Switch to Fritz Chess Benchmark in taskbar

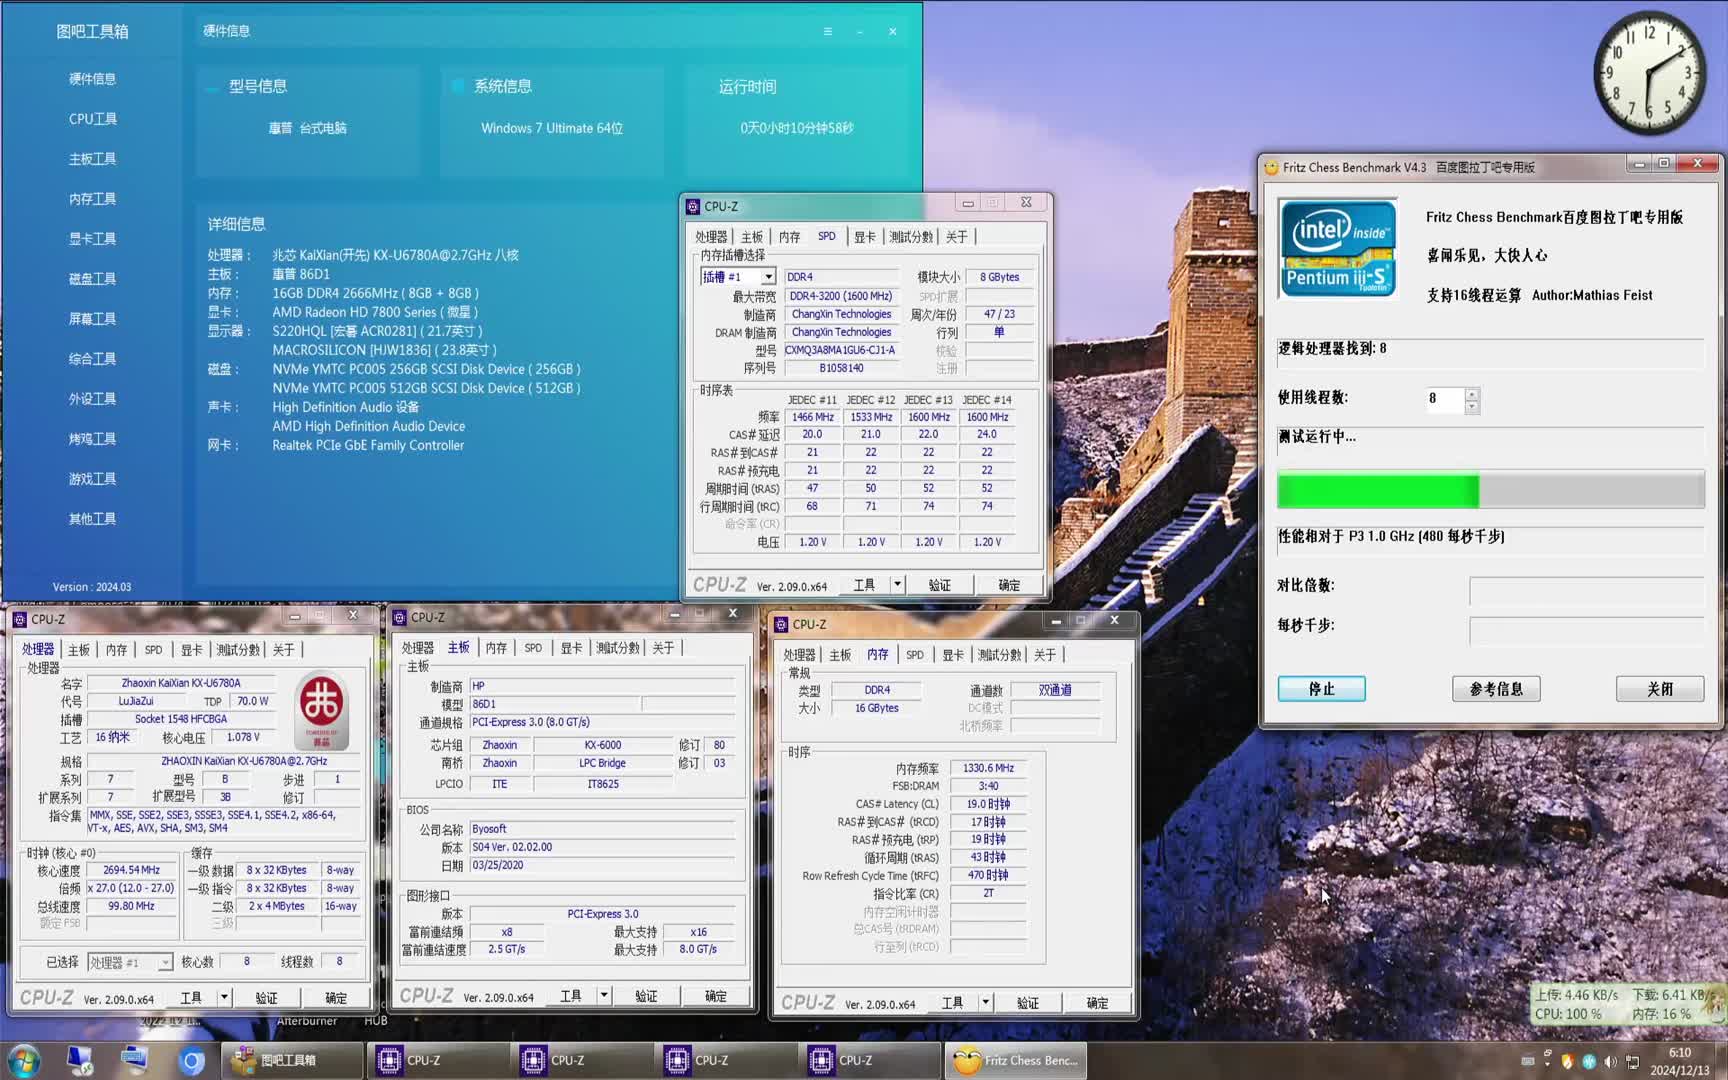(x=1016, y=1060)
